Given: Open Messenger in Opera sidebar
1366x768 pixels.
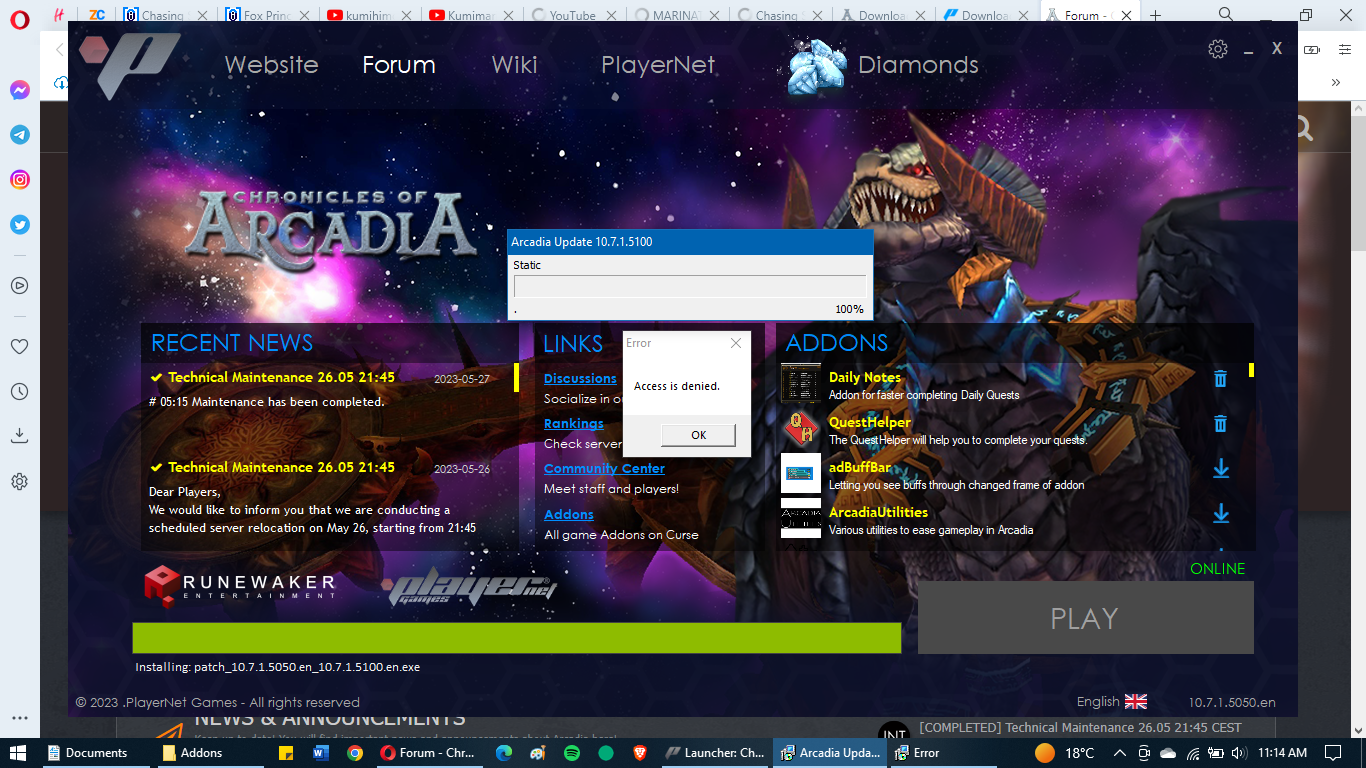Looking at the screenshot, I should pos(19,90).
